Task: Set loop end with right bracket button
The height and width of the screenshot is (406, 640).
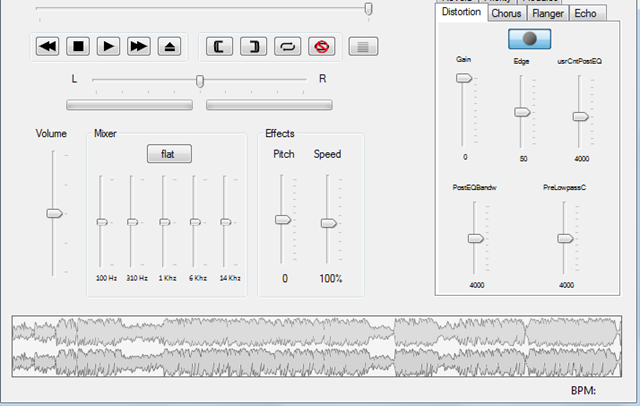Action: 253,46
